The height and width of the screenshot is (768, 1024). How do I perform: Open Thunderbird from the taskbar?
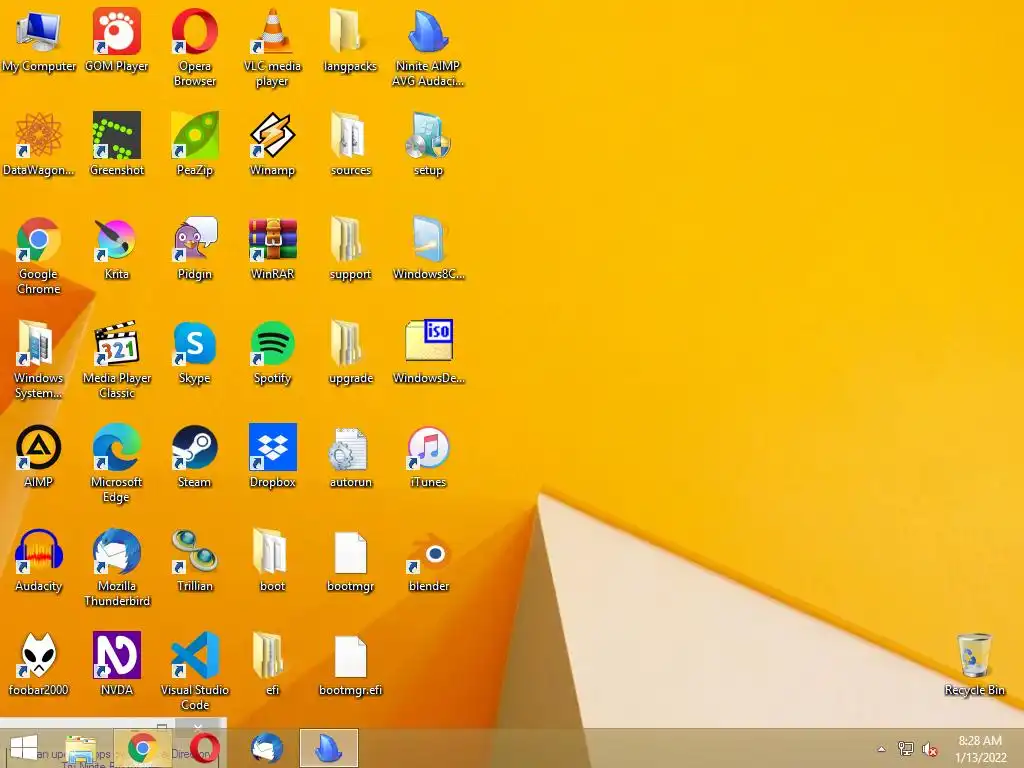pos(267,748)
